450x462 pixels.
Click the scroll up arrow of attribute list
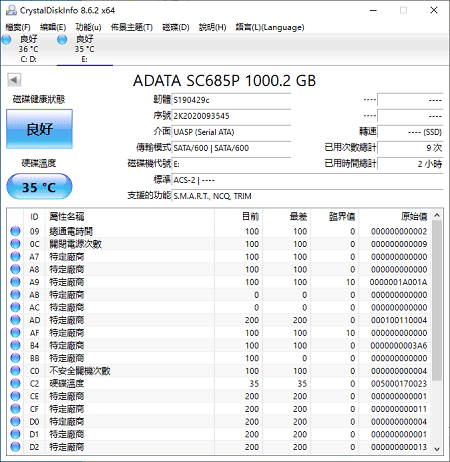click(x=437, y=216)
